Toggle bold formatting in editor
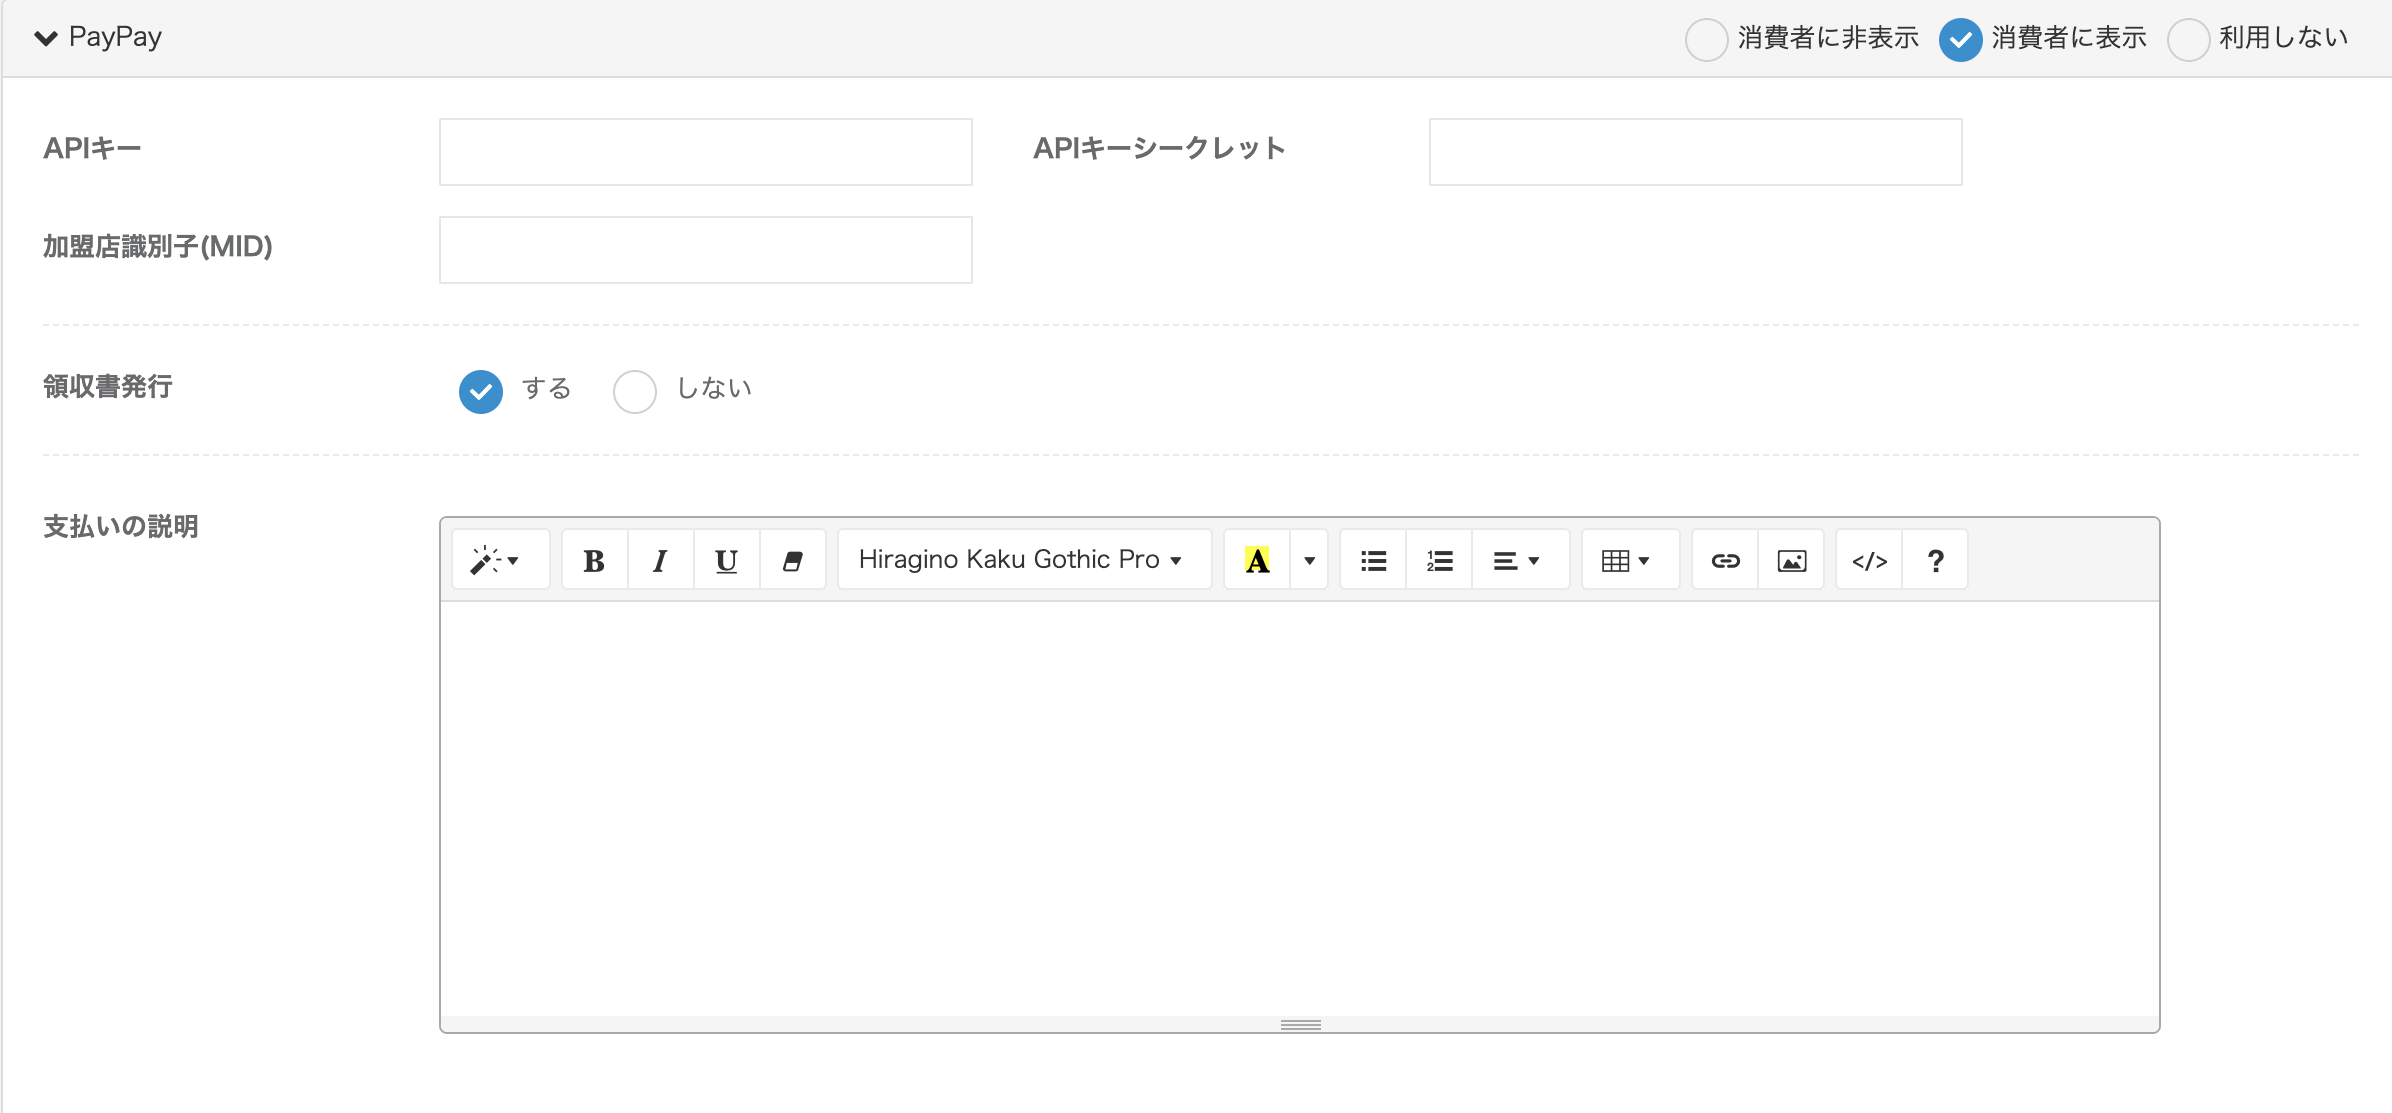 pyautogui.click(x=594, y=560)
